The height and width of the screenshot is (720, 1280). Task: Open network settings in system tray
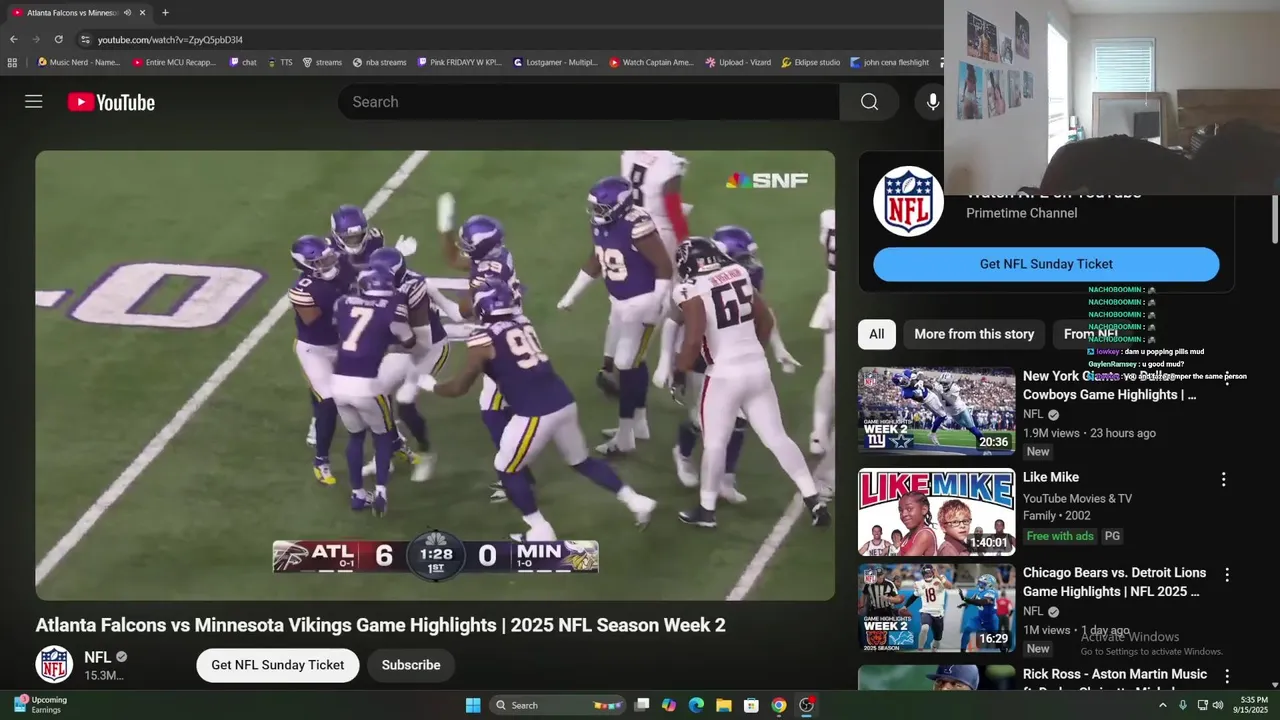[1202, 705]
